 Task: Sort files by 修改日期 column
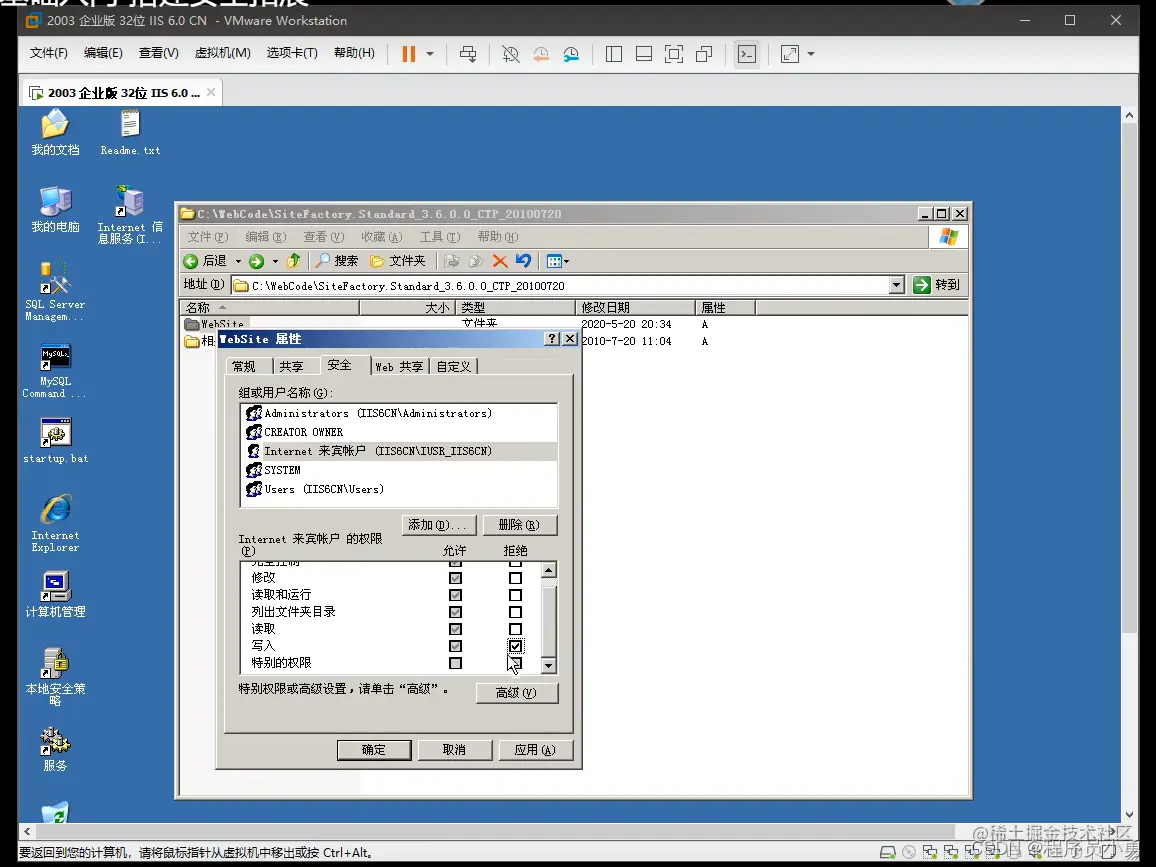[x=635, y=307]
